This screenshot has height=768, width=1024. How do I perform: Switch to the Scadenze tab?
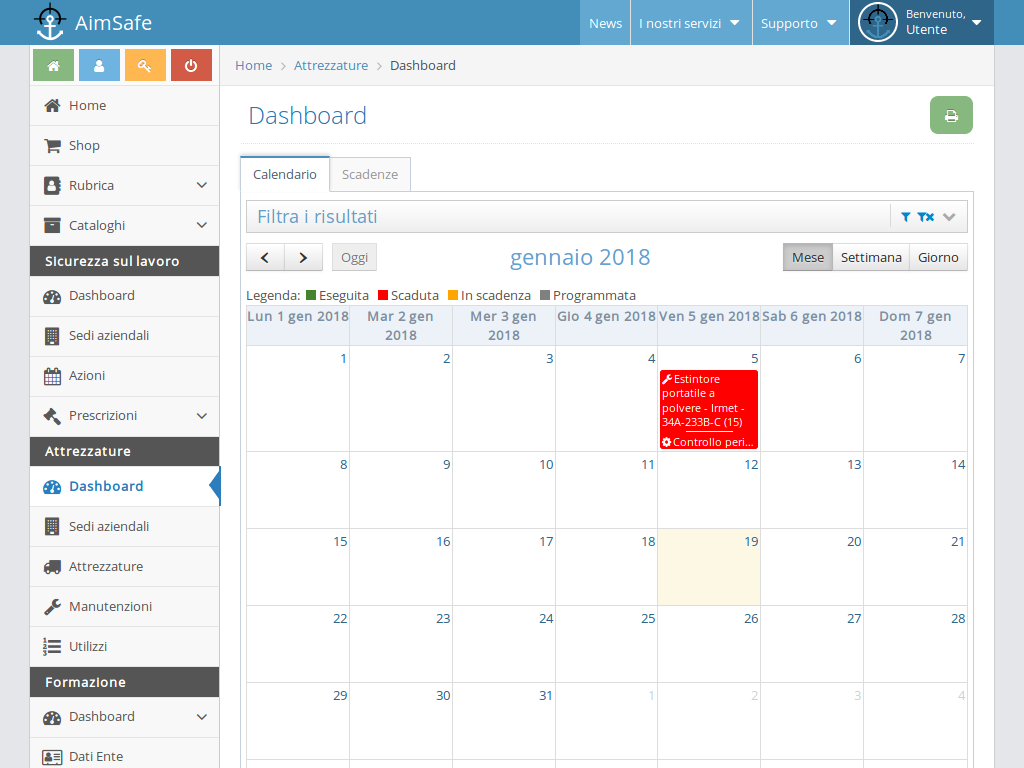tap(370, 174)
